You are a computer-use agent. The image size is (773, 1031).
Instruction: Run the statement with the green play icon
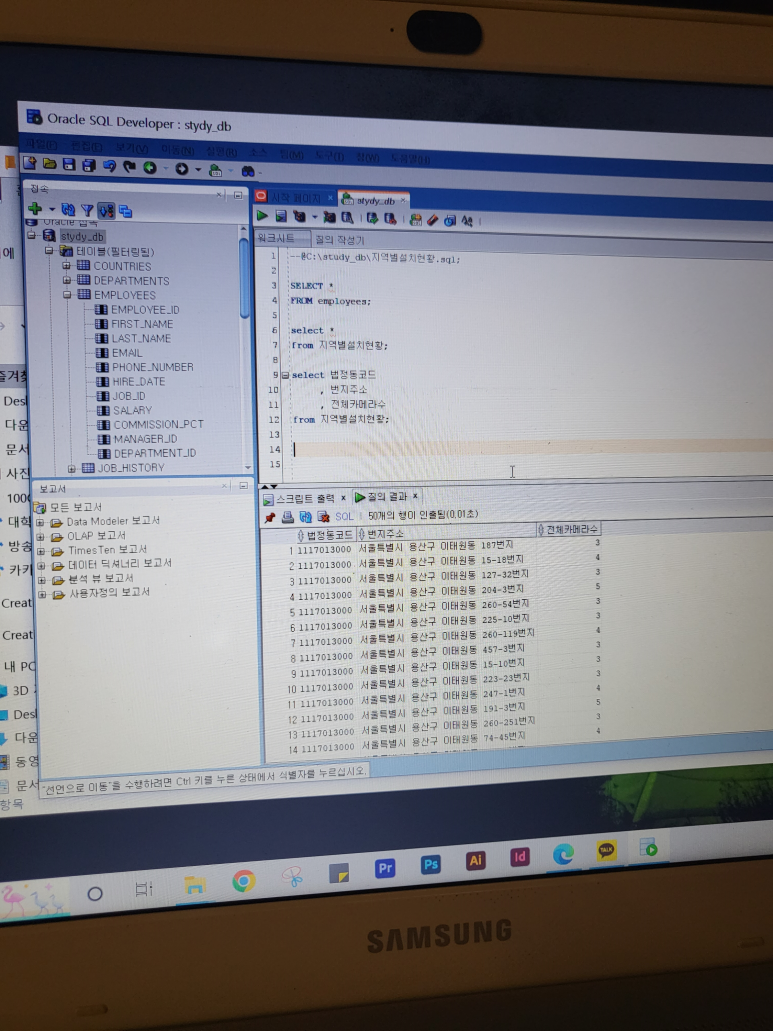click(262, 215)
